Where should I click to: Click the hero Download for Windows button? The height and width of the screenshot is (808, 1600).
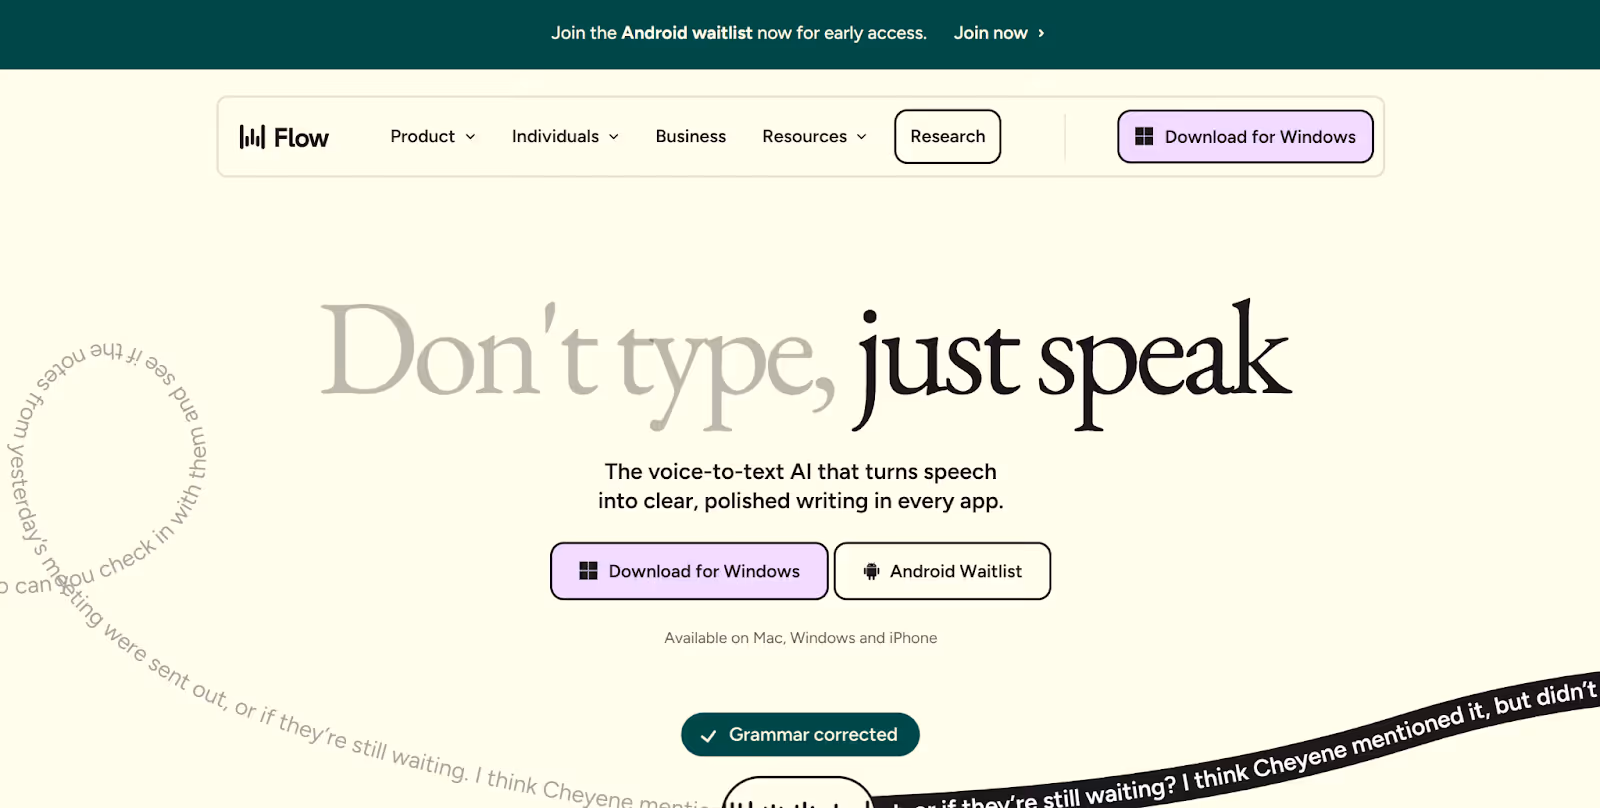tap(689, 571)
